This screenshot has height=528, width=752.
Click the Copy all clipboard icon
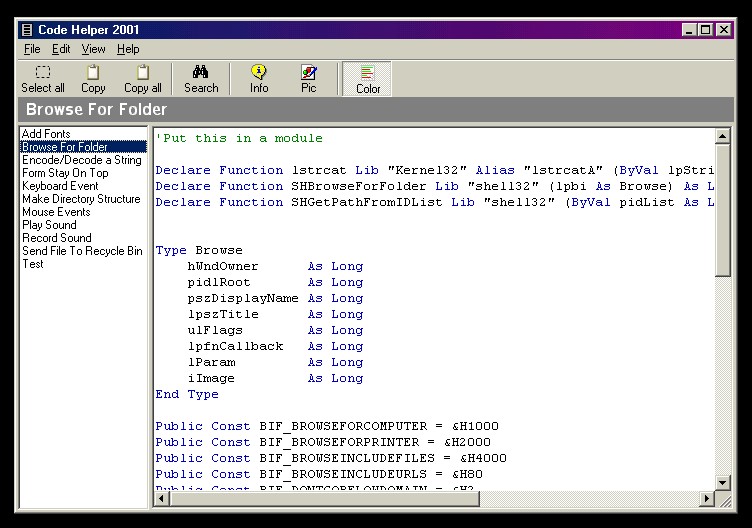tap(143, 72)
